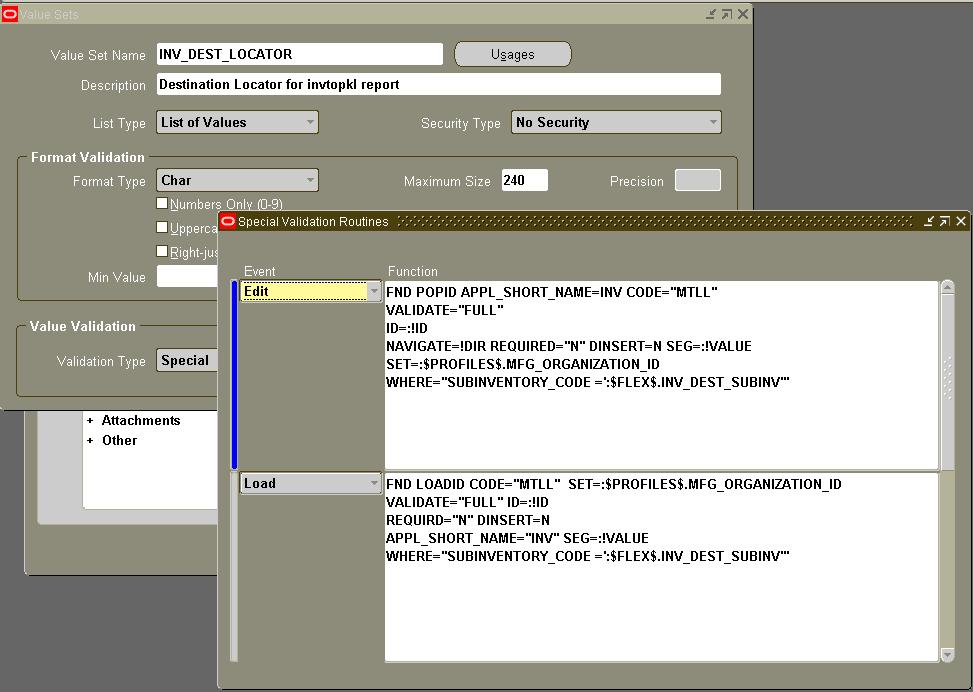Click the Oracle icon on Special Validation Routines
This screenshot has width=973, height=692.
(x=228, y=221)
